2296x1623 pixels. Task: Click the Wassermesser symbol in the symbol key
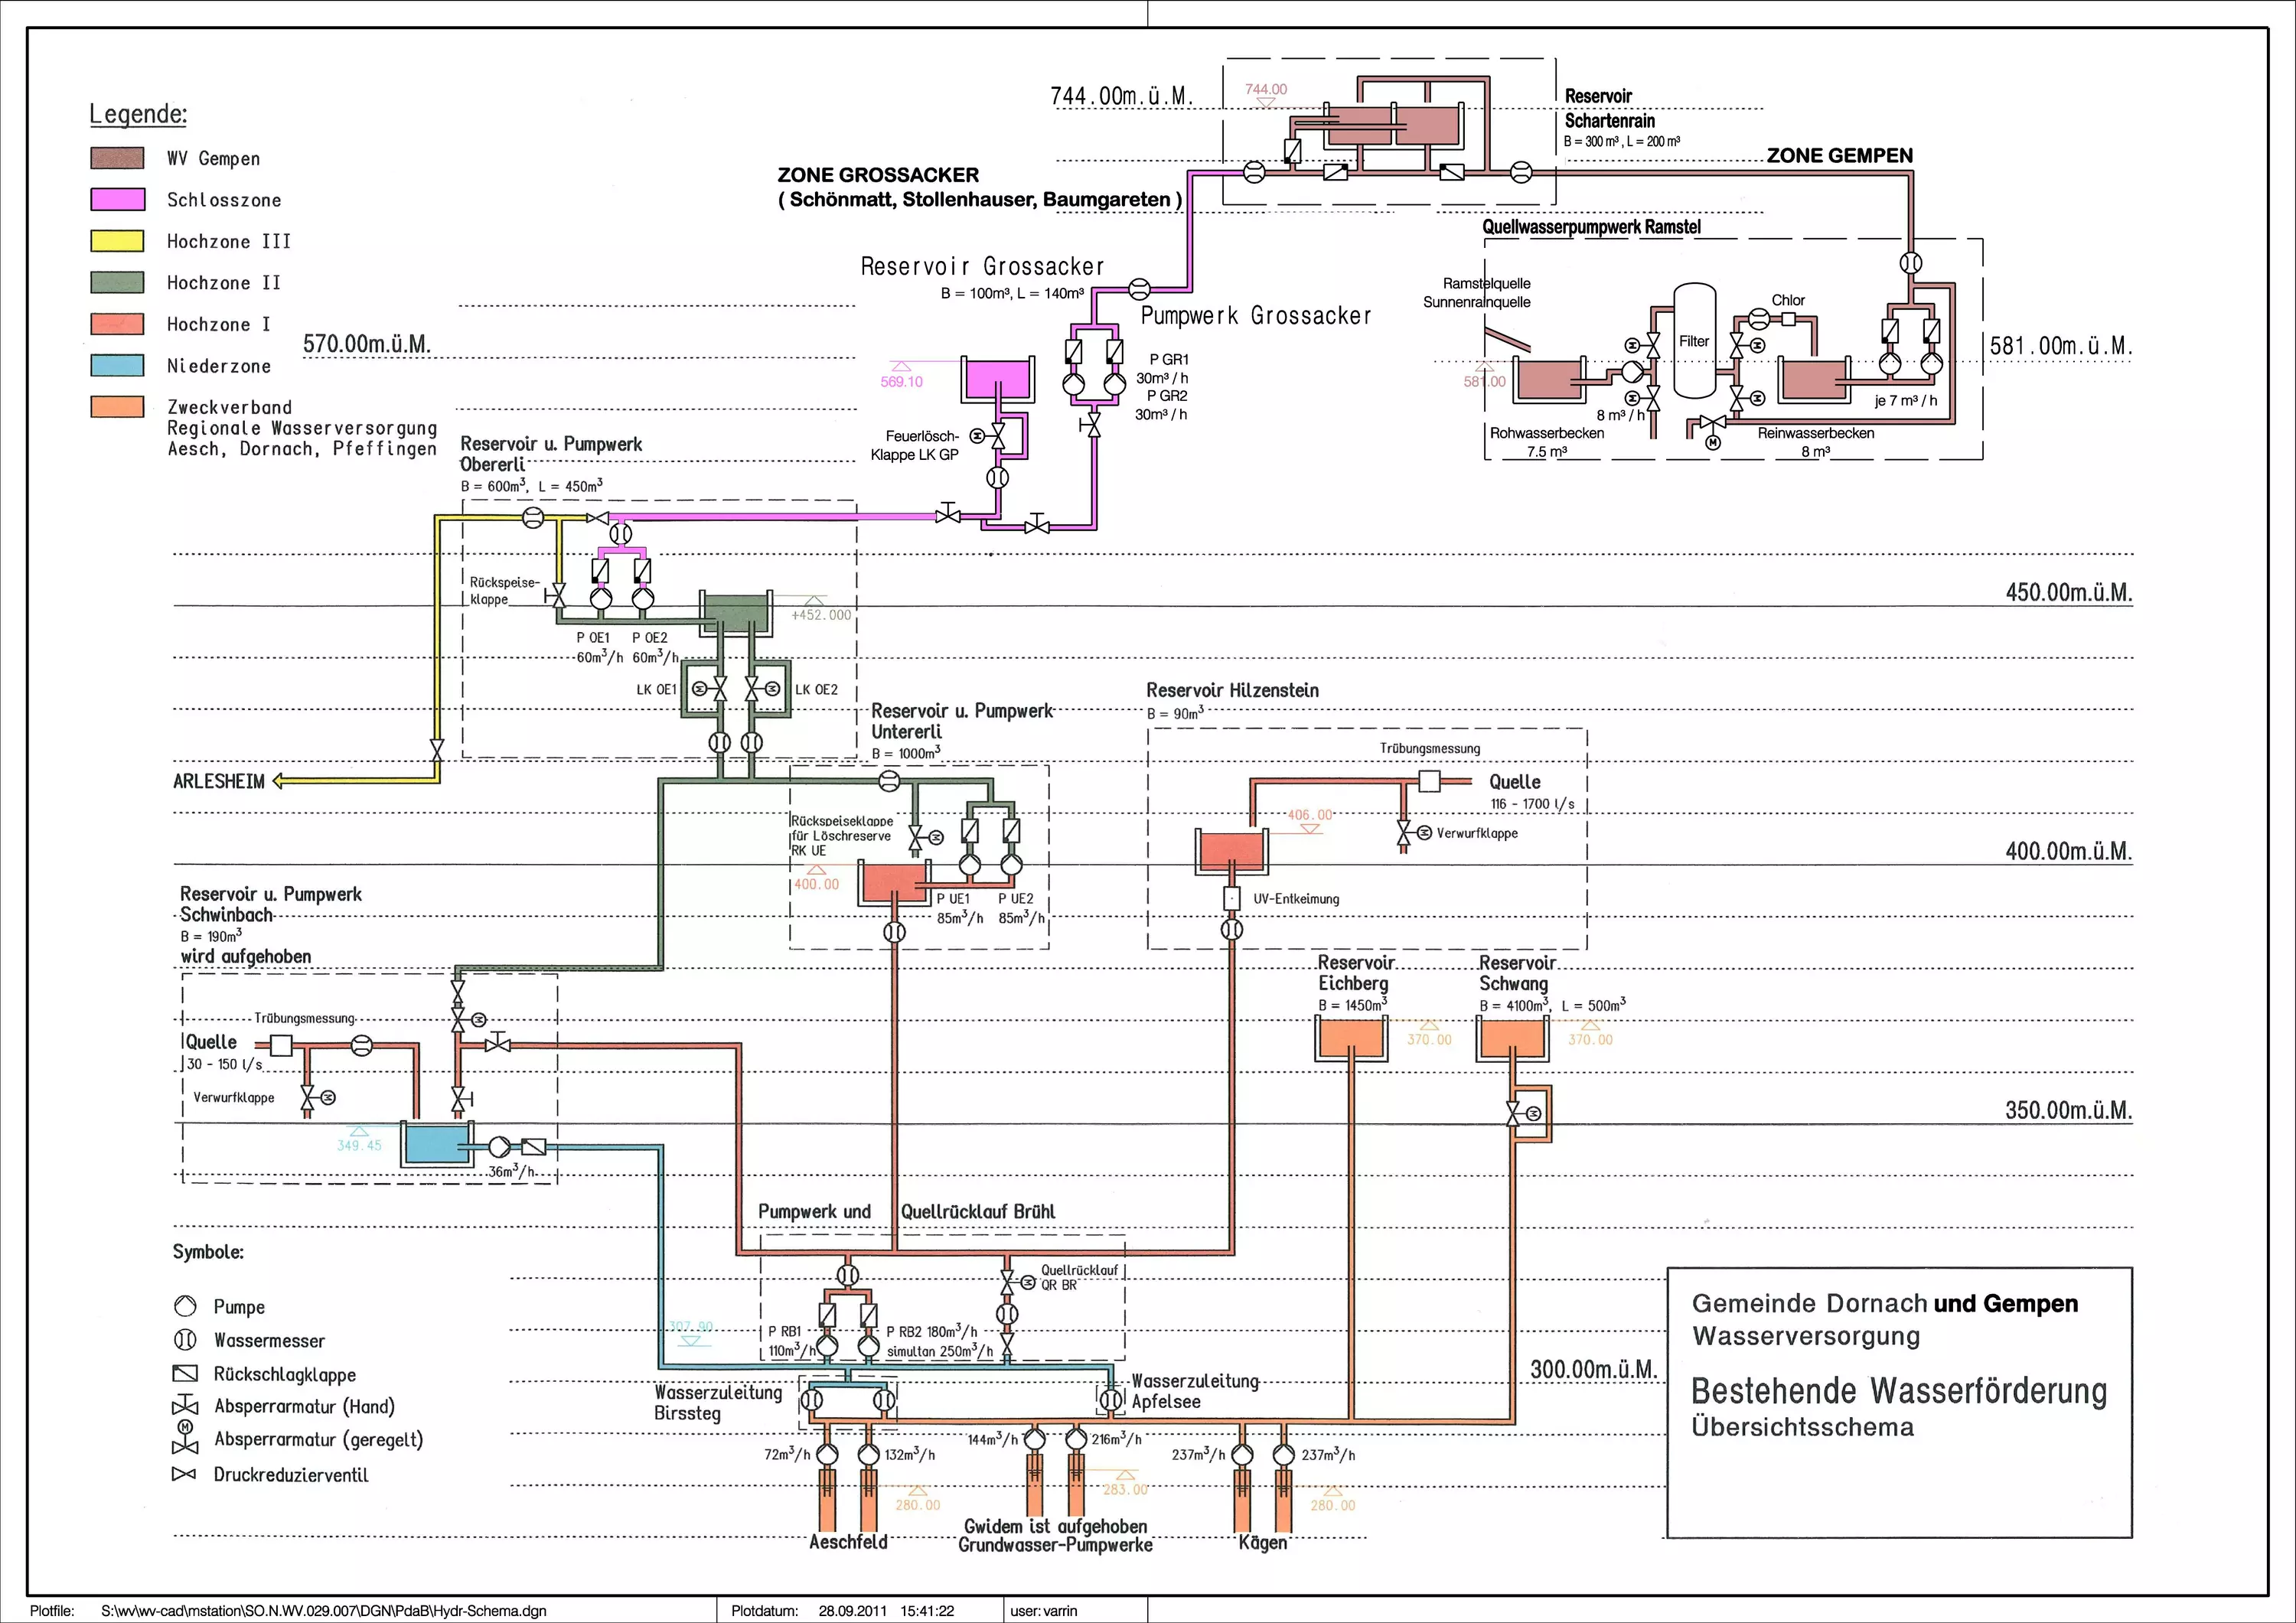tap(185, 1340)
